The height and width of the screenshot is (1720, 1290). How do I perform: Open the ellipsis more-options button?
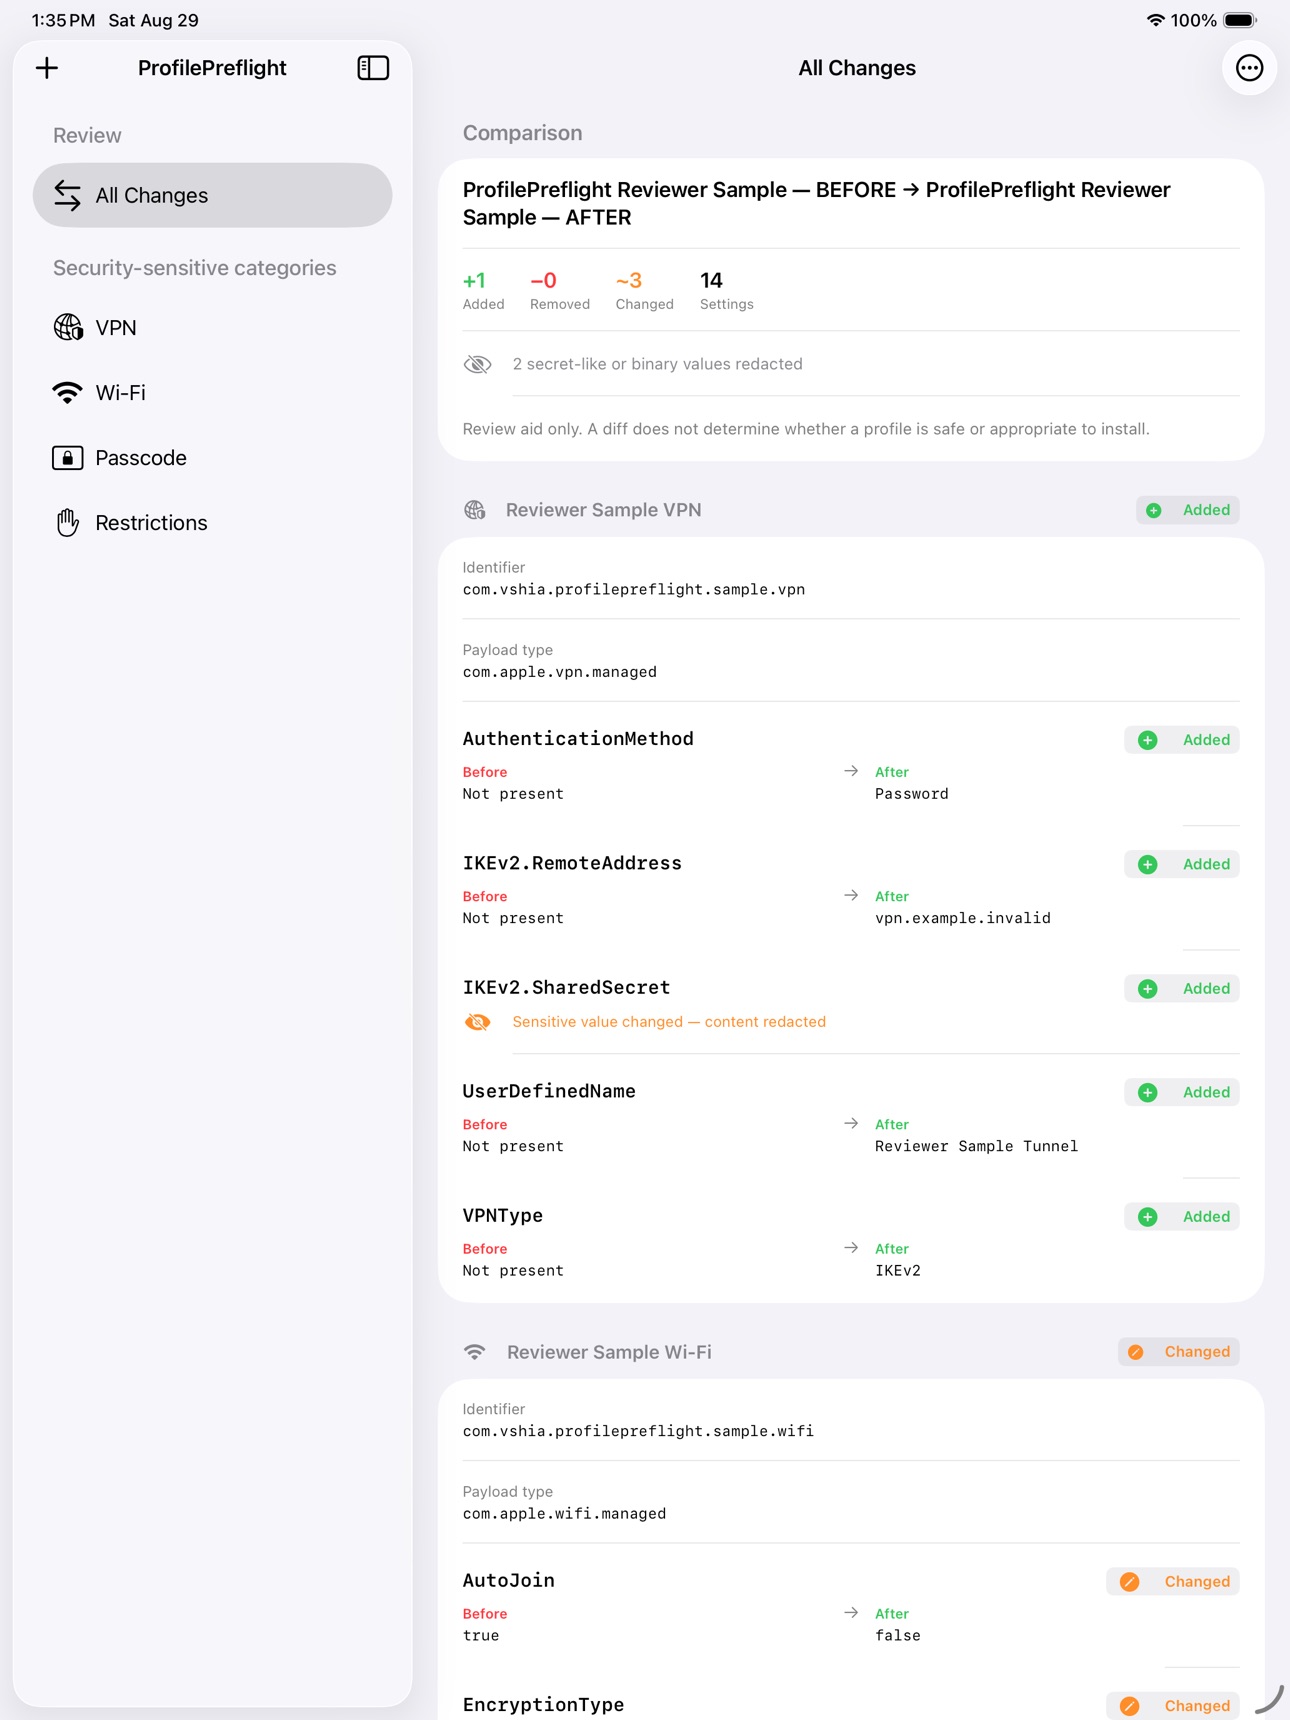tap(1249, 68)
